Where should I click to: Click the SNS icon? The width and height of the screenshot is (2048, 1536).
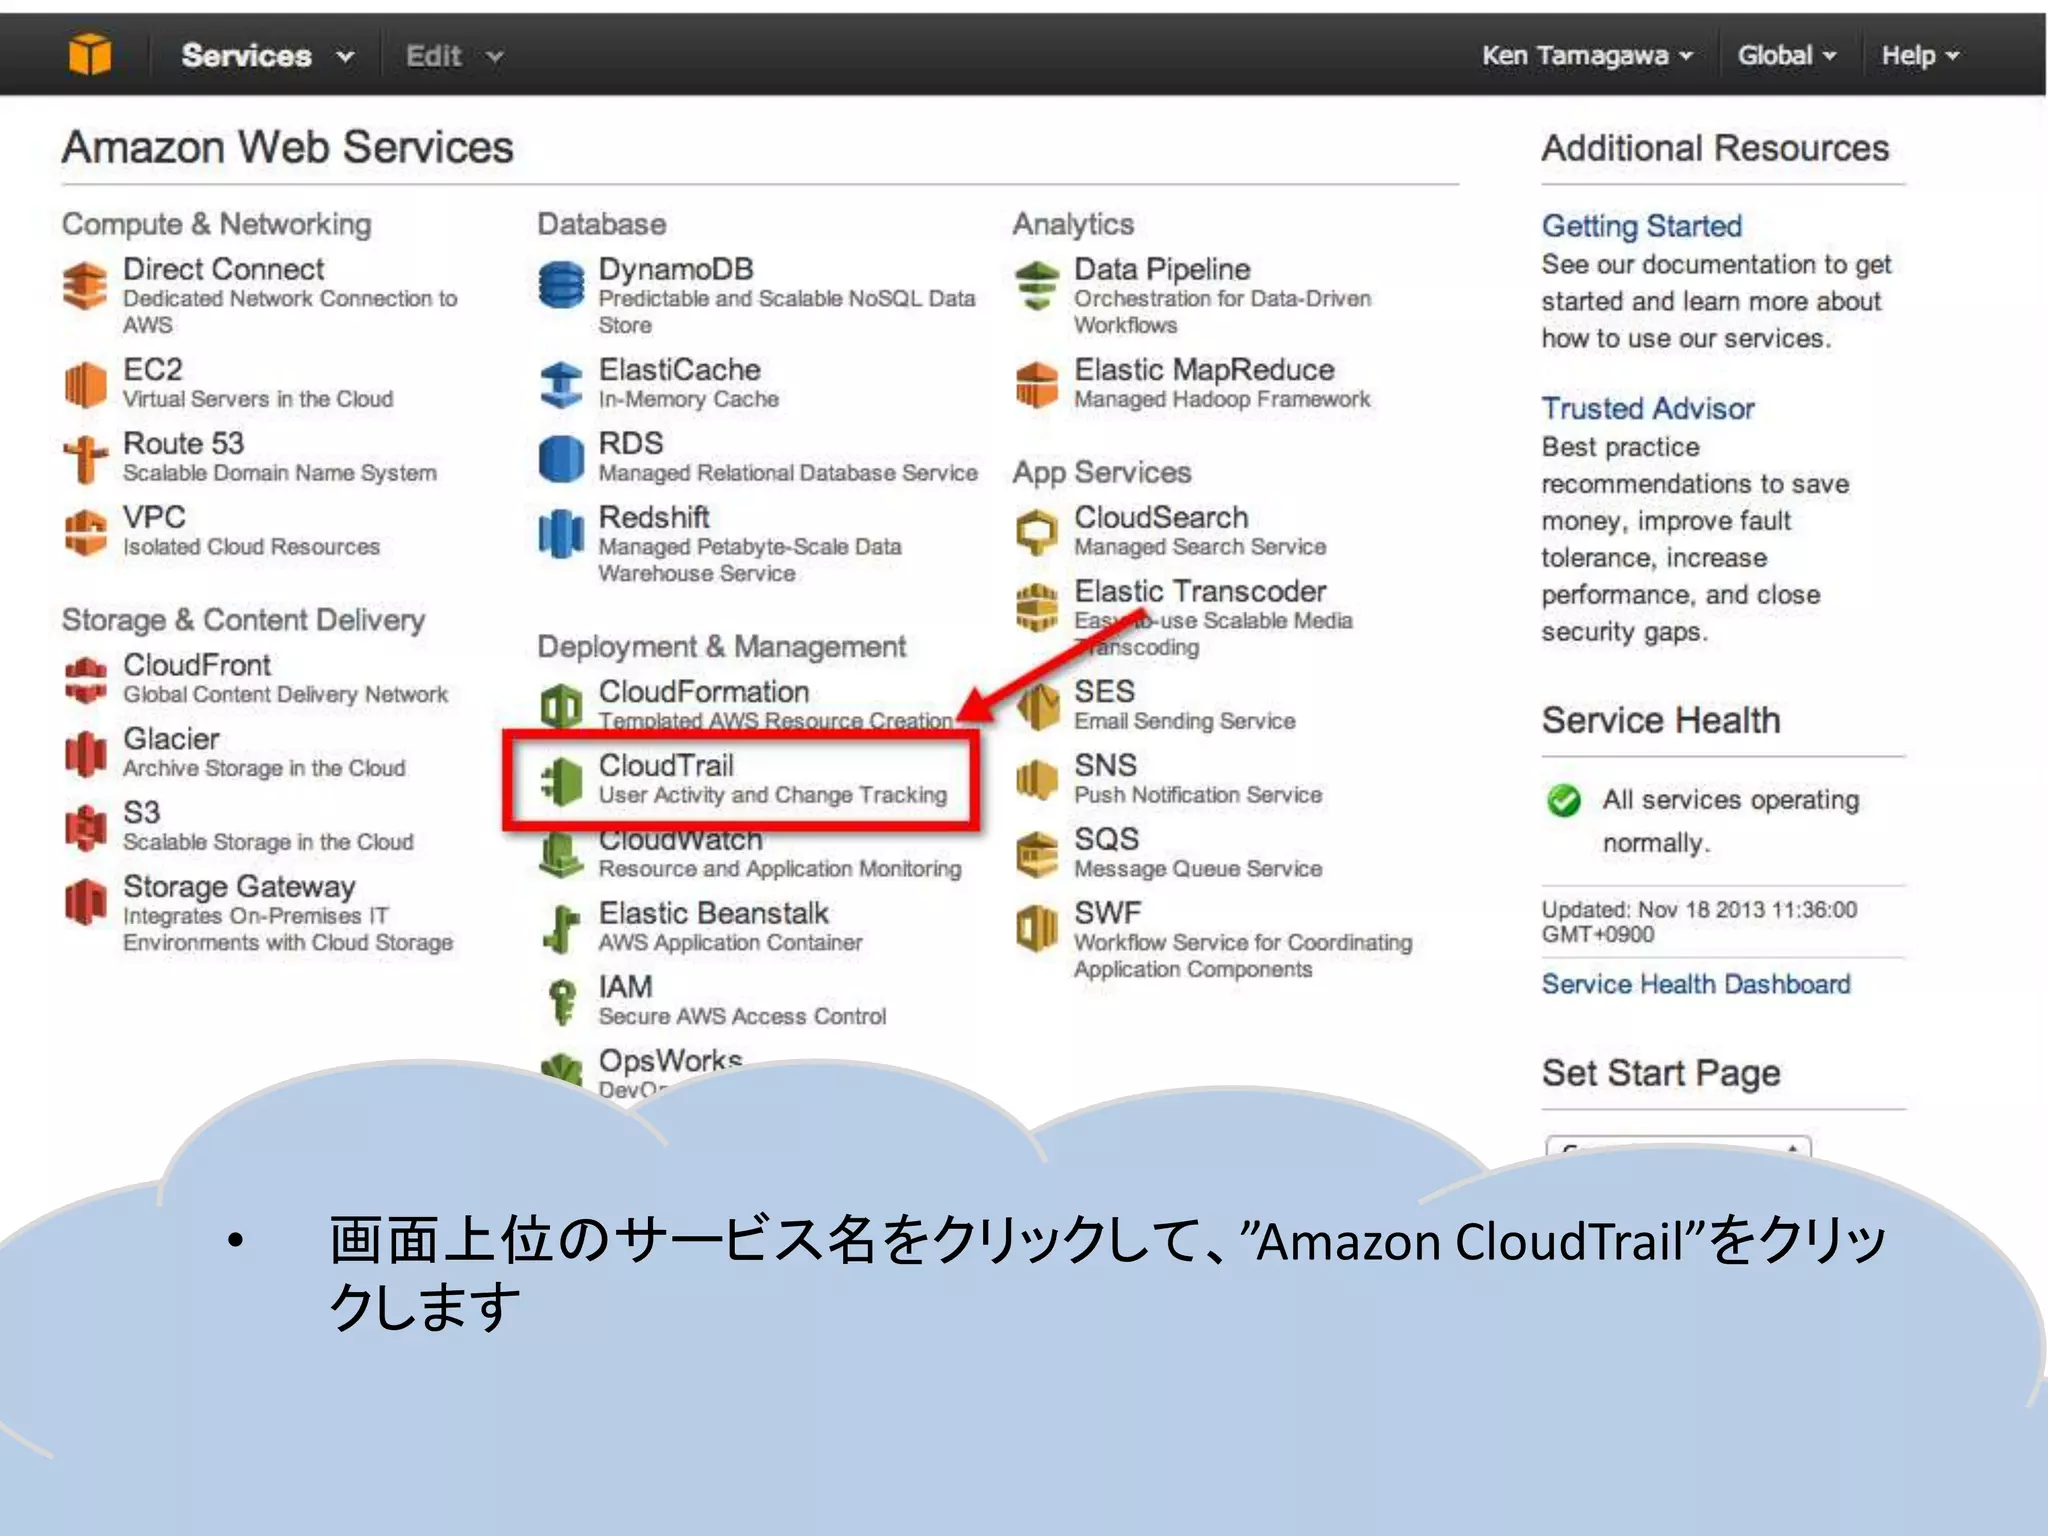[1037, 780]
